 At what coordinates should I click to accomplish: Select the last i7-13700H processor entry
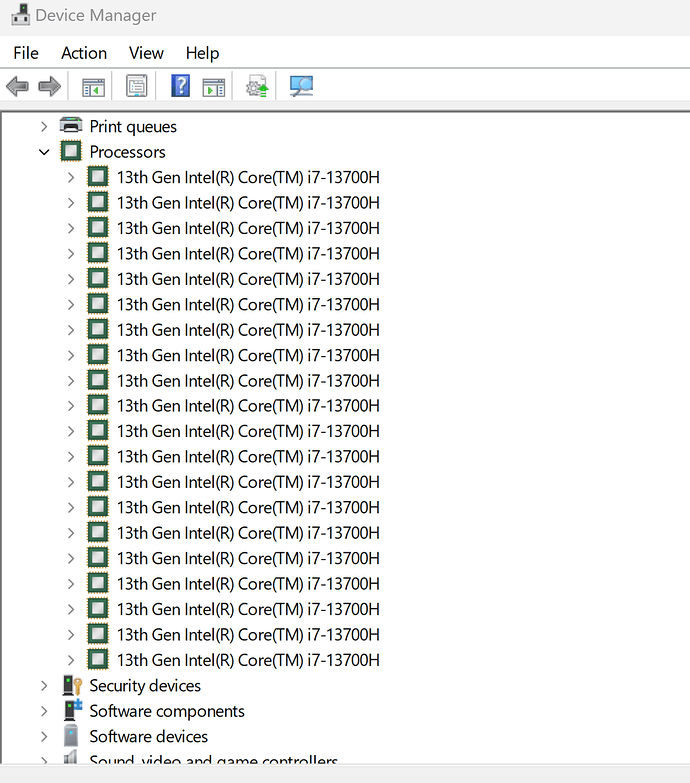(248, 660)
